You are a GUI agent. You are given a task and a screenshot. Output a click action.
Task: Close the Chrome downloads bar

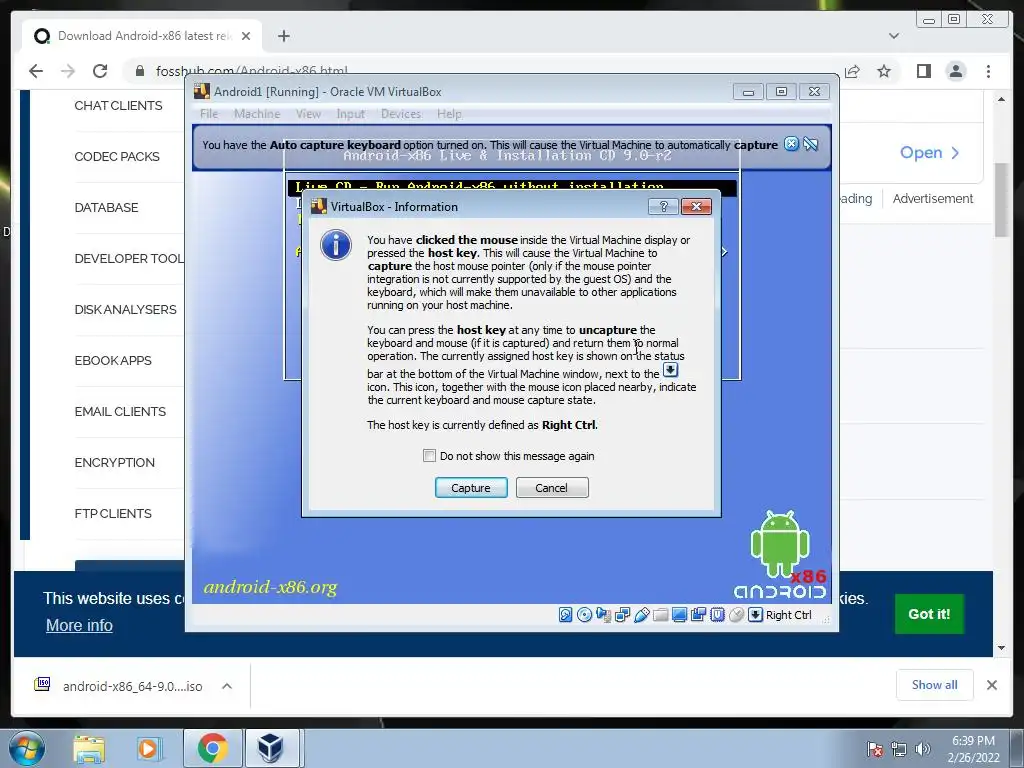991,685
